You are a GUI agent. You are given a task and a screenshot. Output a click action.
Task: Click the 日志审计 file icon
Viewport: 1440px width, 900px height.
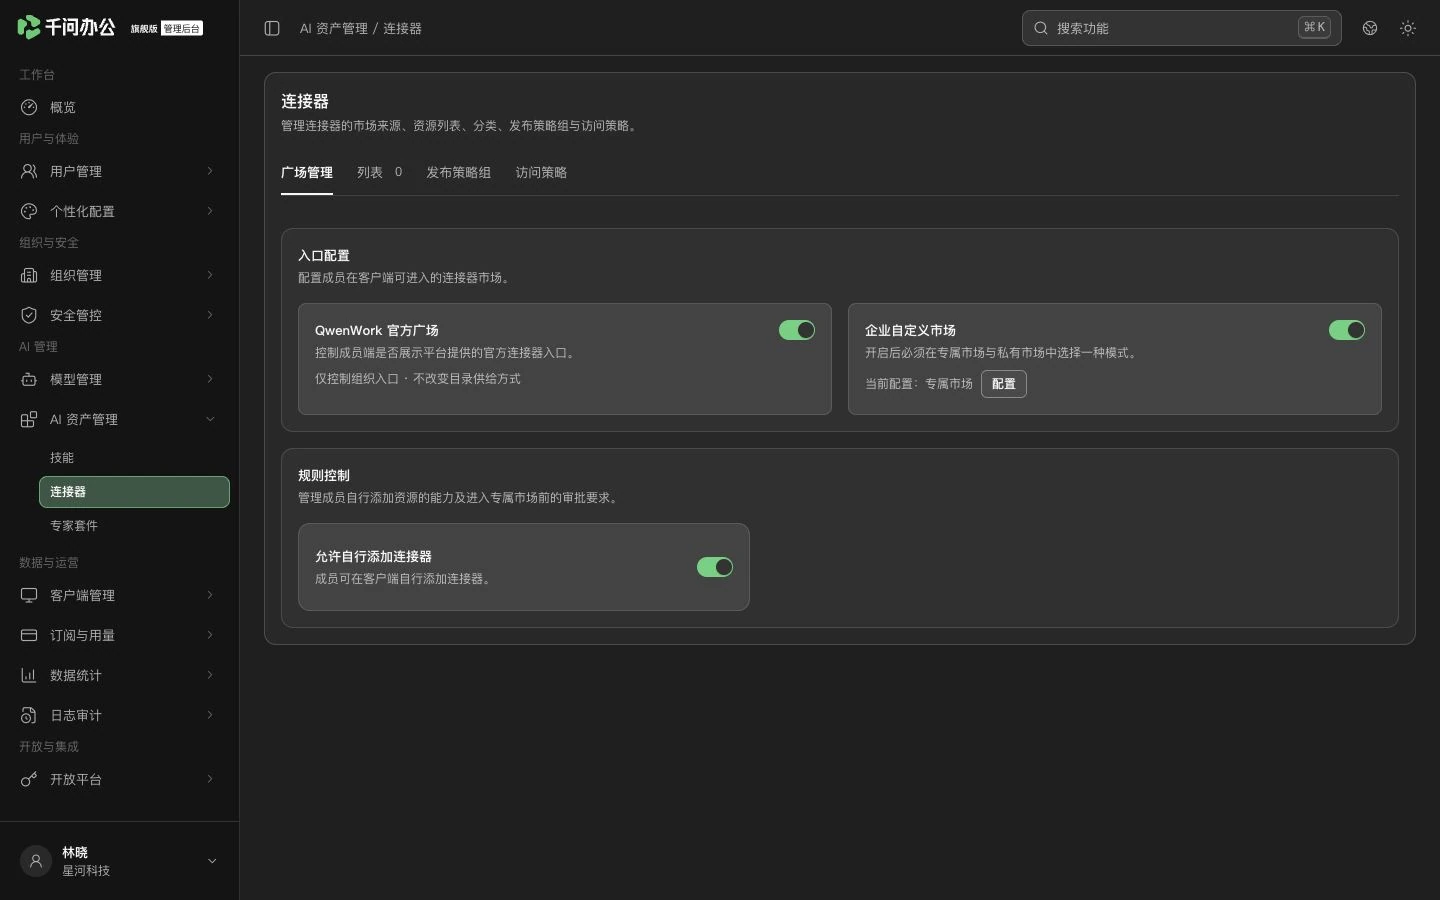coord(29,715)
